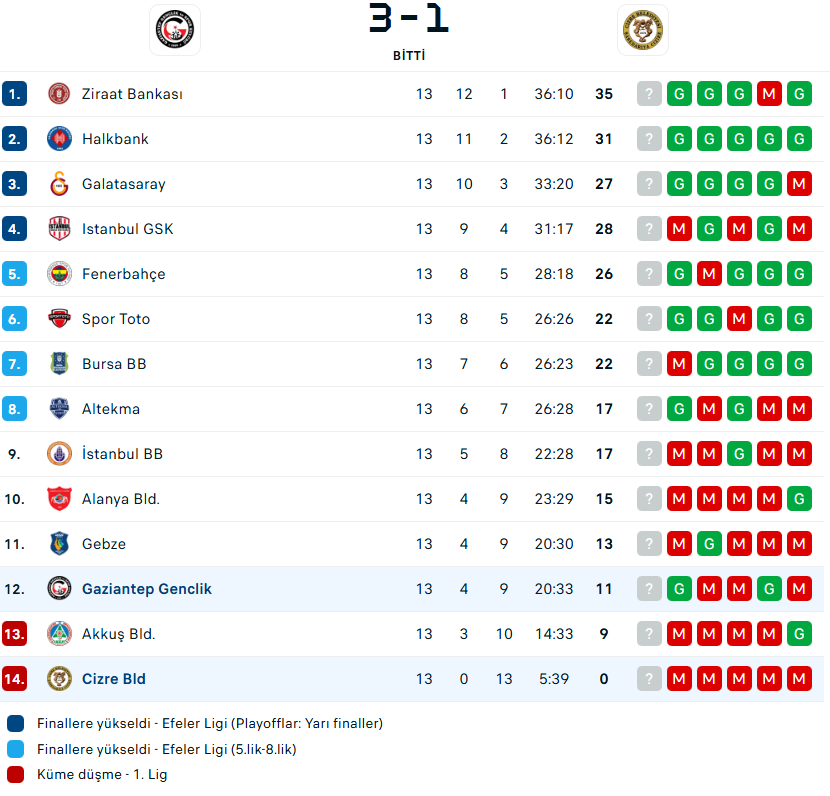This screenshot has height=796, width=830.
Task: Click the home team crest in match header
Action: click(175, 30)
